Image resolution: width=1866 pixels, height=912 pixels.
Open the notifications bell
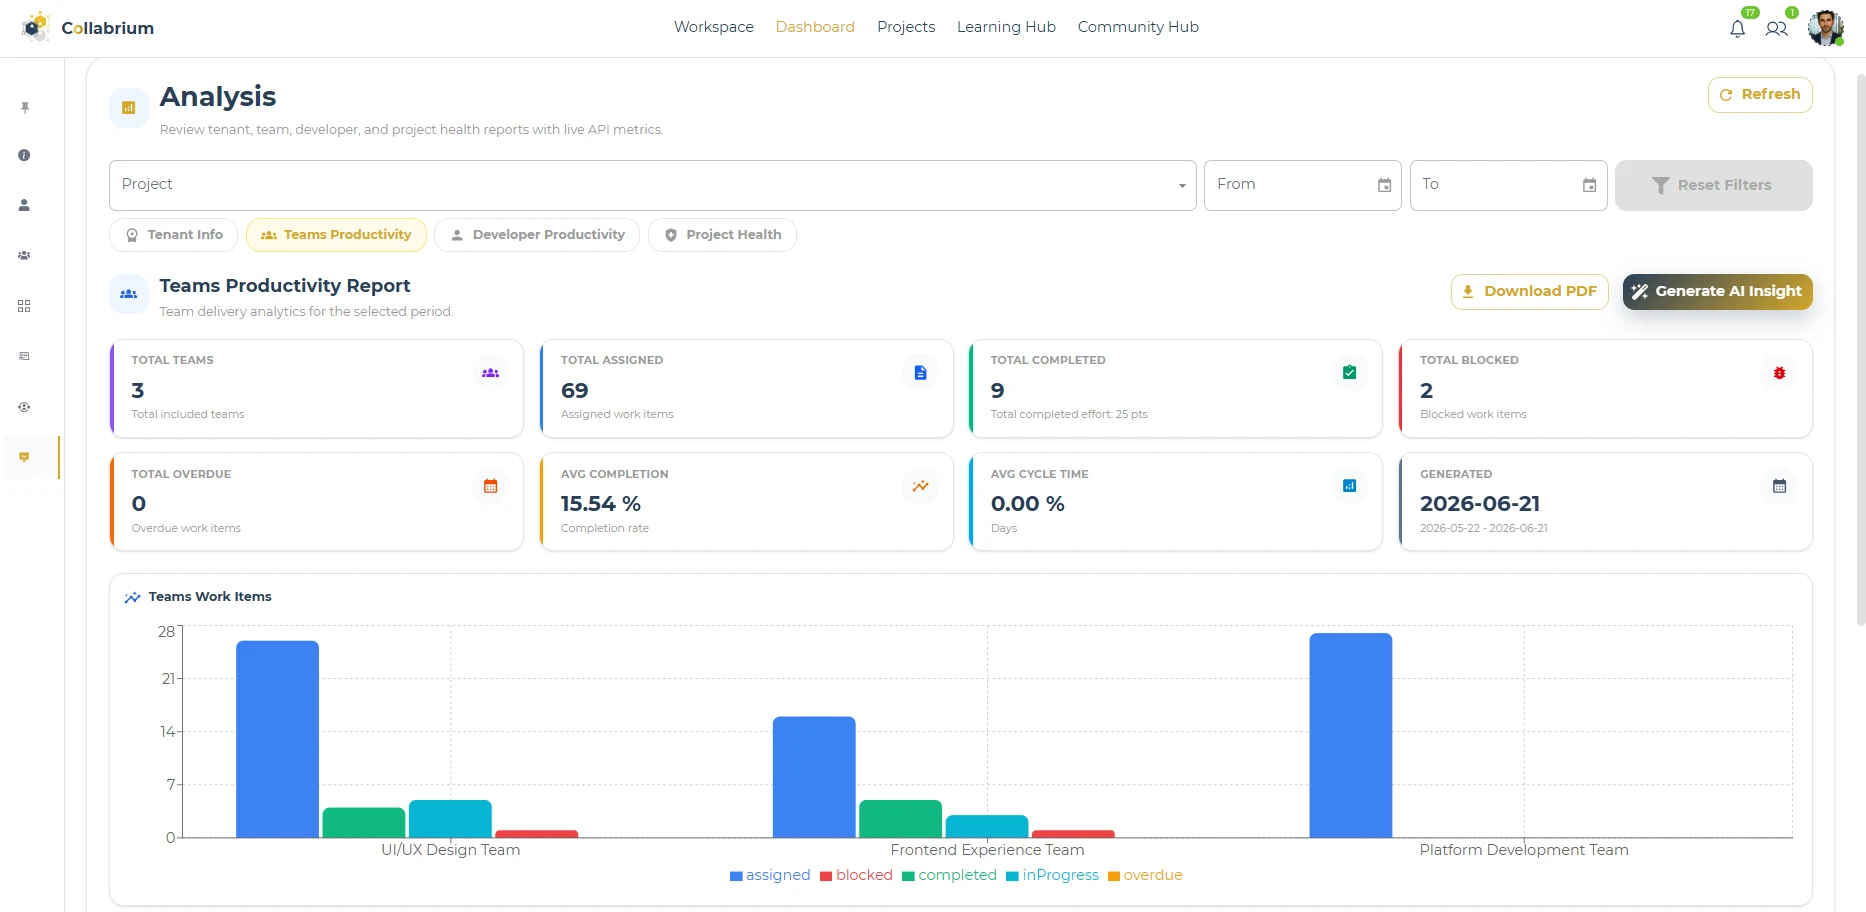pos(1737,29)
